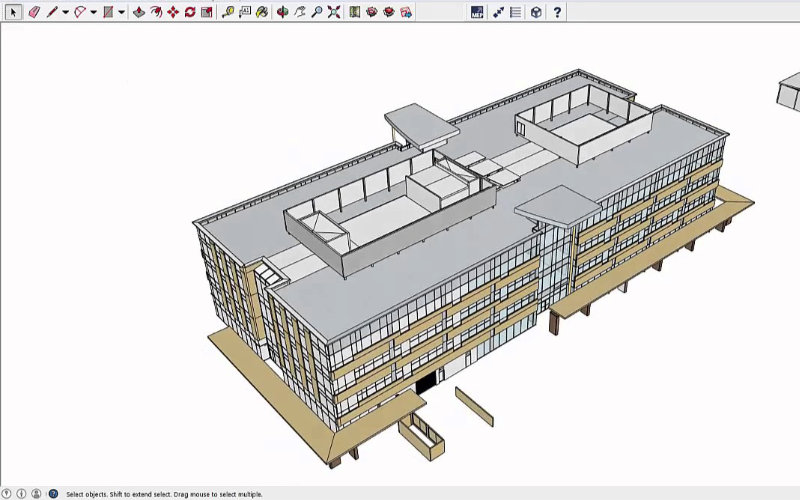Select the arrow Select tool

[13, 12]
